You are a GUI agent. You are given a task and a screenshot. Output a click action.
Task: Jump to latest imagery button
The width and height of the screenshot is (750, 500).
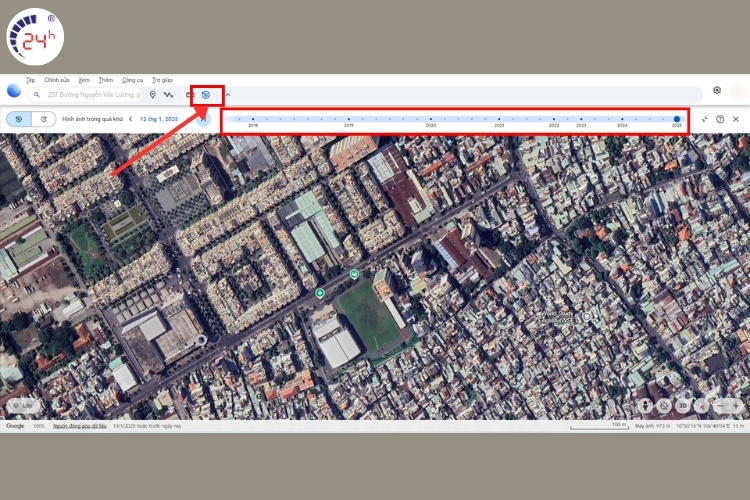[203, 119]
